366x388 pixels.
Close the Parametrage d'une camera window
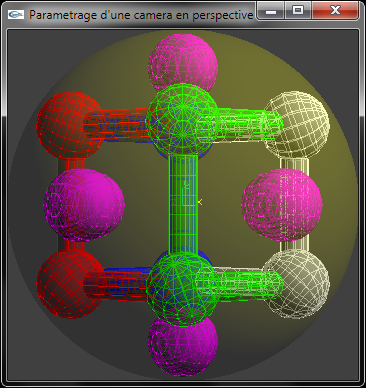pos(335,11)
